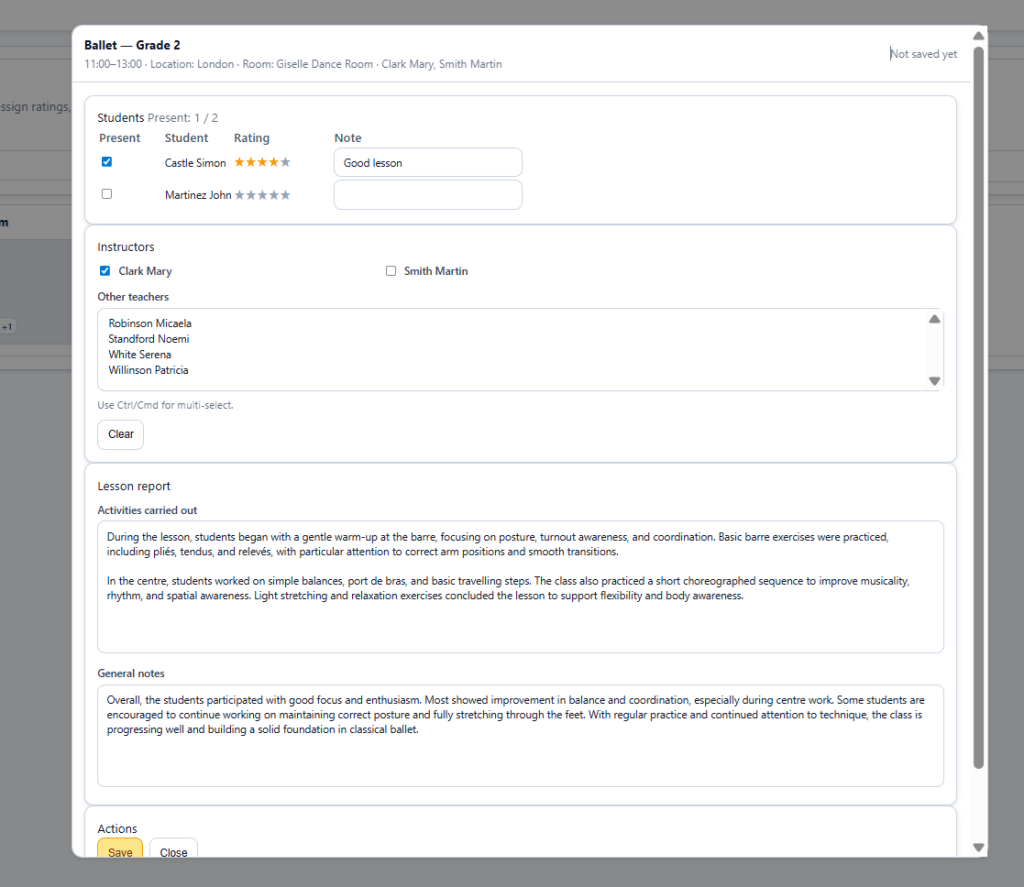The height and width of the screenshot is (887, 1024).
Task: Select White Serena from the teachers list
Action: pos(140,354)
